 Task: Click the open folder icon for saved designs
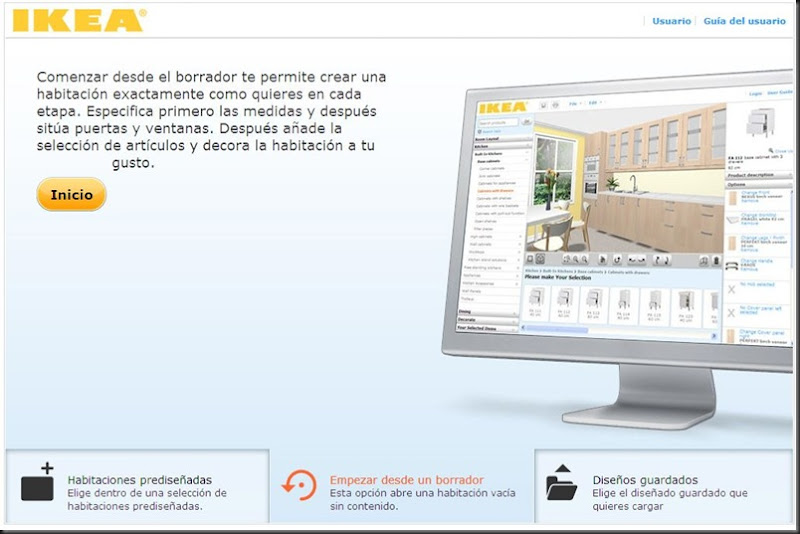point(561,482)
